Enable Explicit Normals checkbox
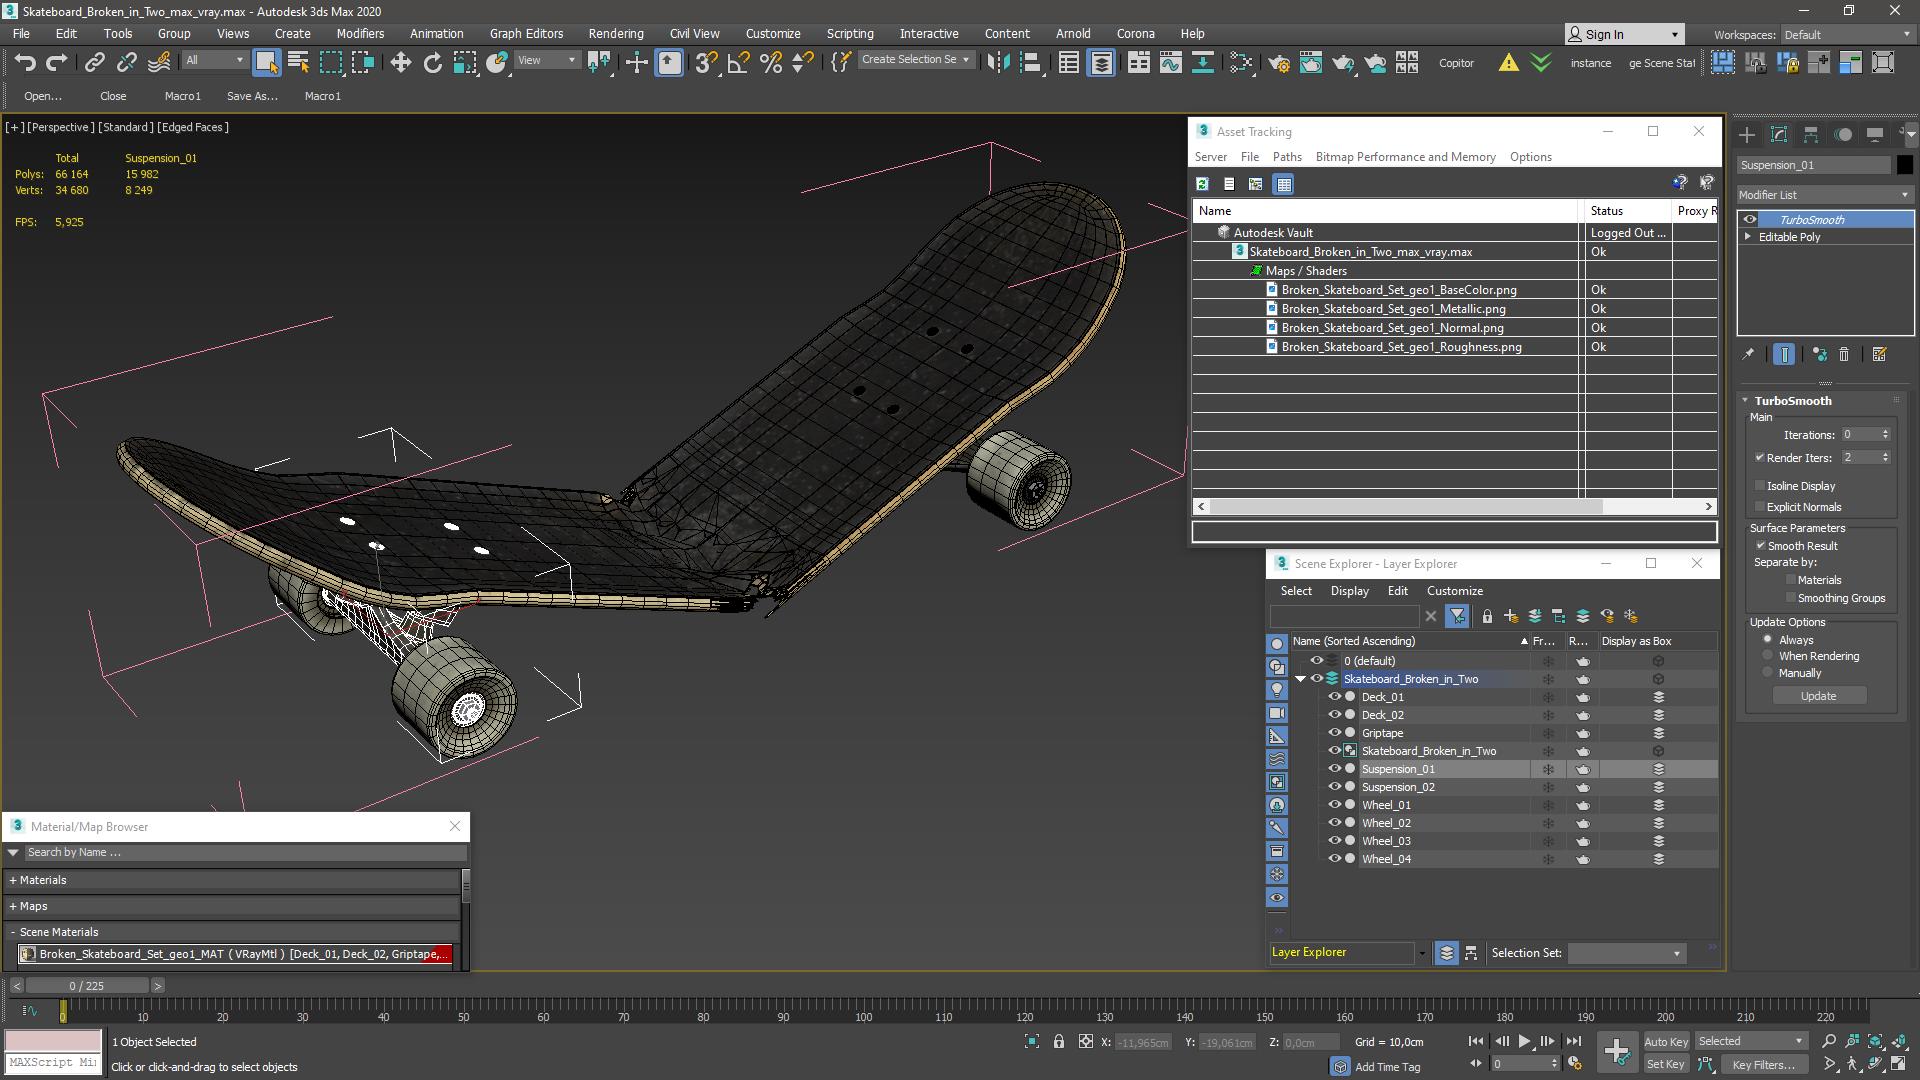1920x1080 pixels. click(x=1760, y=506)
